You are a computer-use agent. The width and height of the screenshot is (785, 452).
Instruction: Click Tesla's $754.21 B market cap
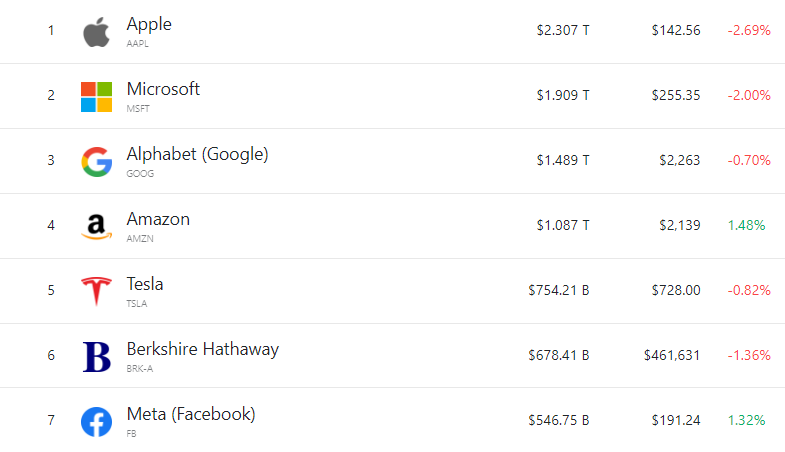pyautogui.click(x=558, y=290)
